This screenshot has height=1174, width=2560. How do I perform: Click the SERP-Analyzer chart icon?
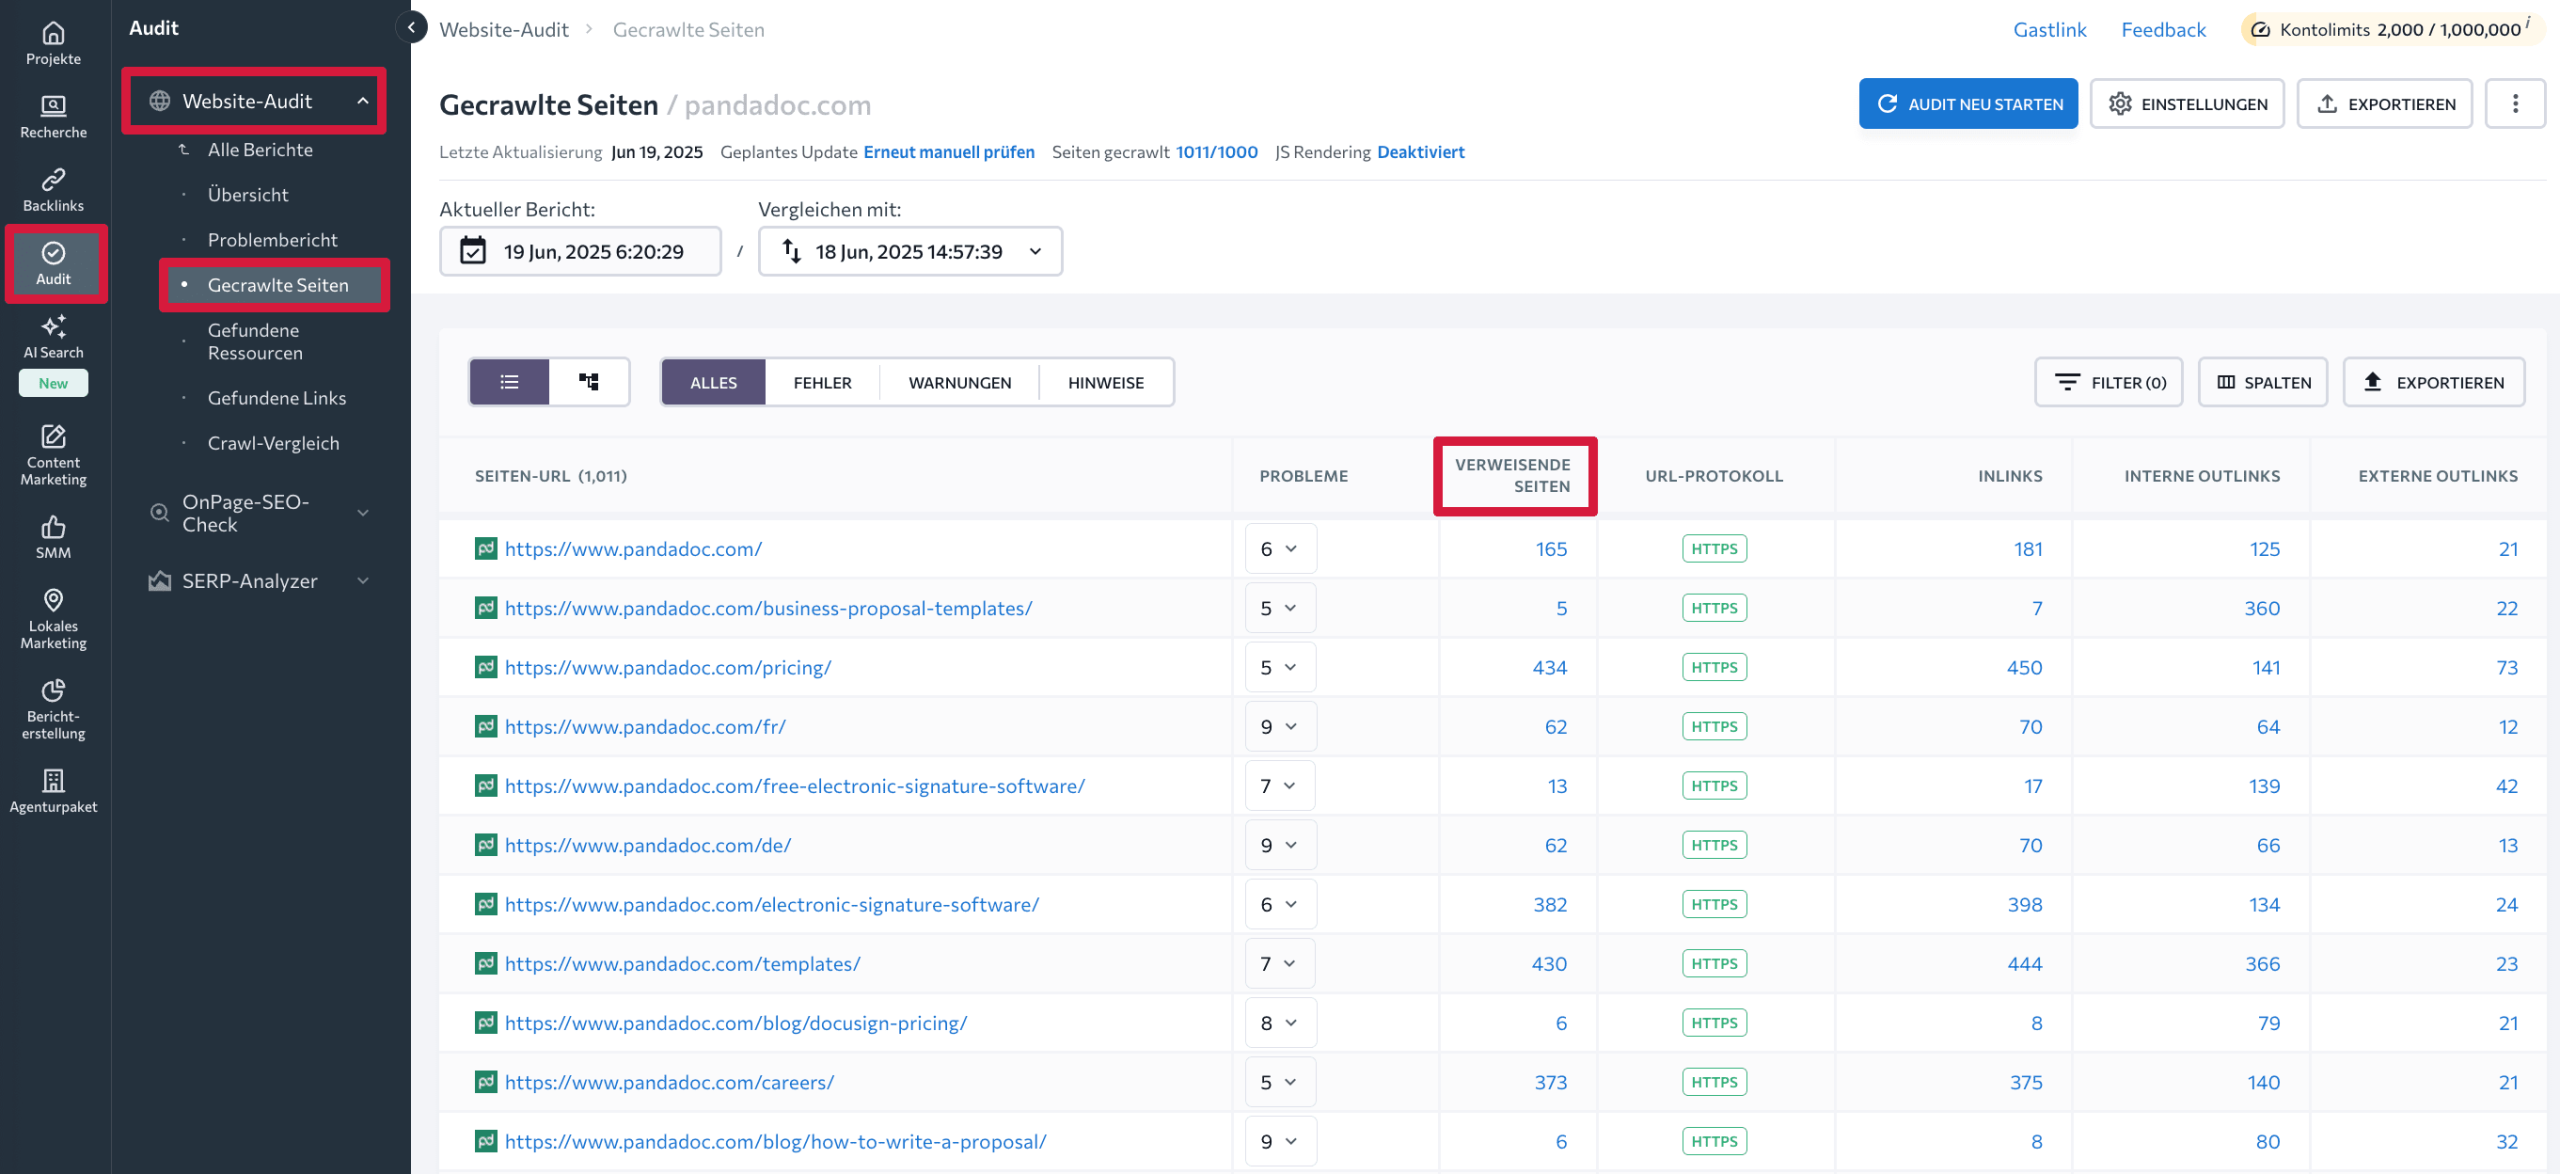point(160,581)
